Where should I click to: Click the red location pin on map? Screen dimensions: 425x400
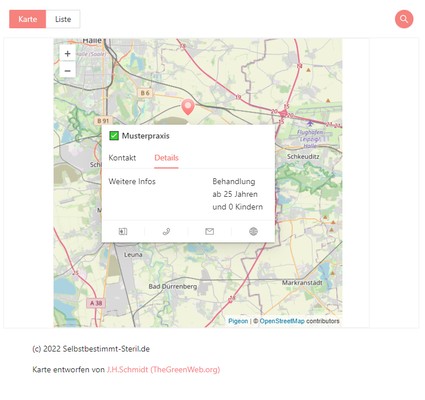[188, 107]
